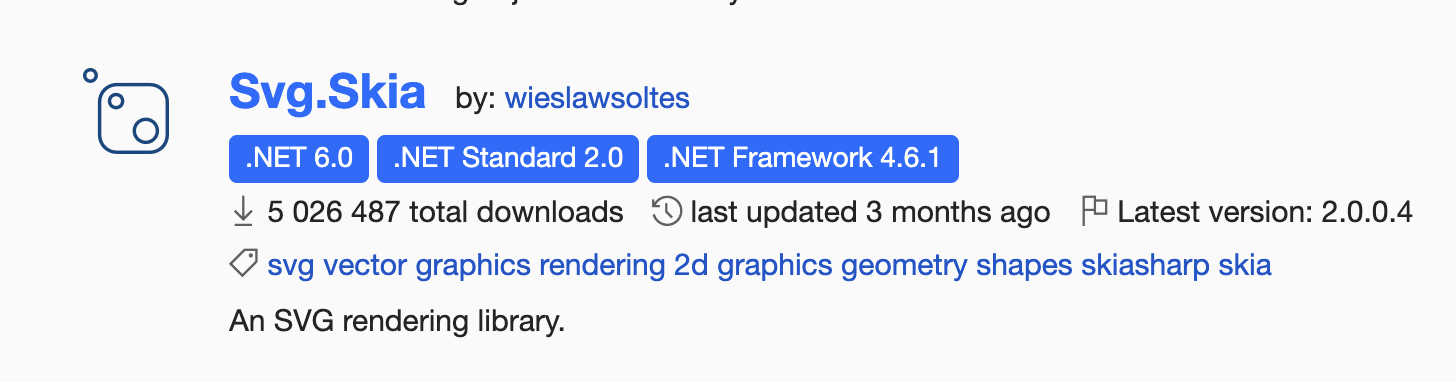Click the download arrow icon
1456x382 pixels.
[243, 212]
